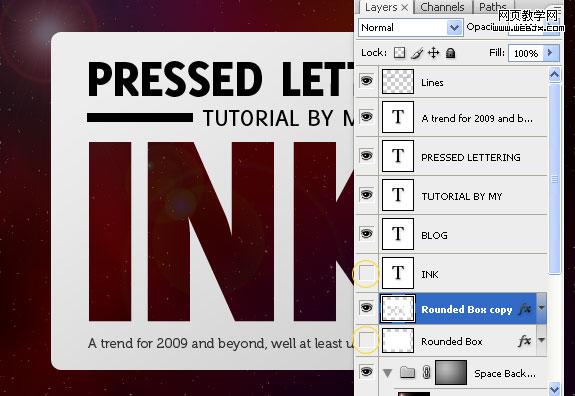Click the INK layer T thumbnail
This screenshot has height=396, width=575.
tap(398, 273)
